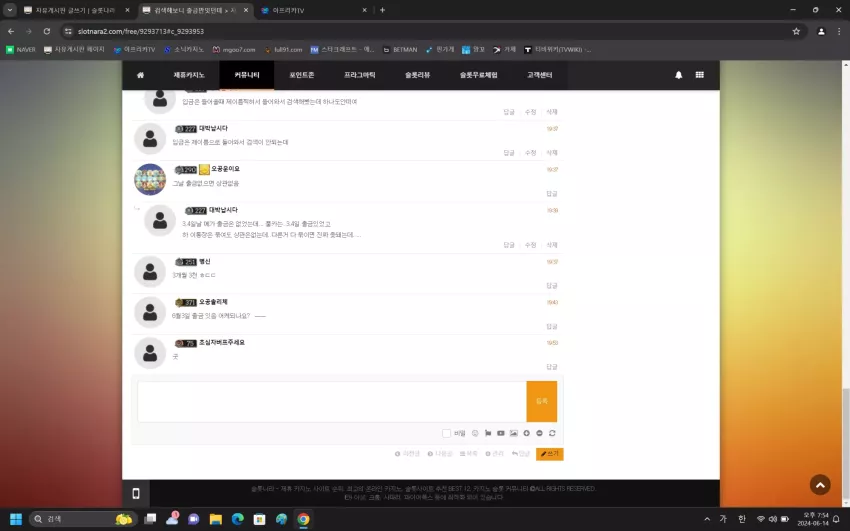
Task: Open the 슬롯리뷰 menu
Action: click(x=417, y=75)
